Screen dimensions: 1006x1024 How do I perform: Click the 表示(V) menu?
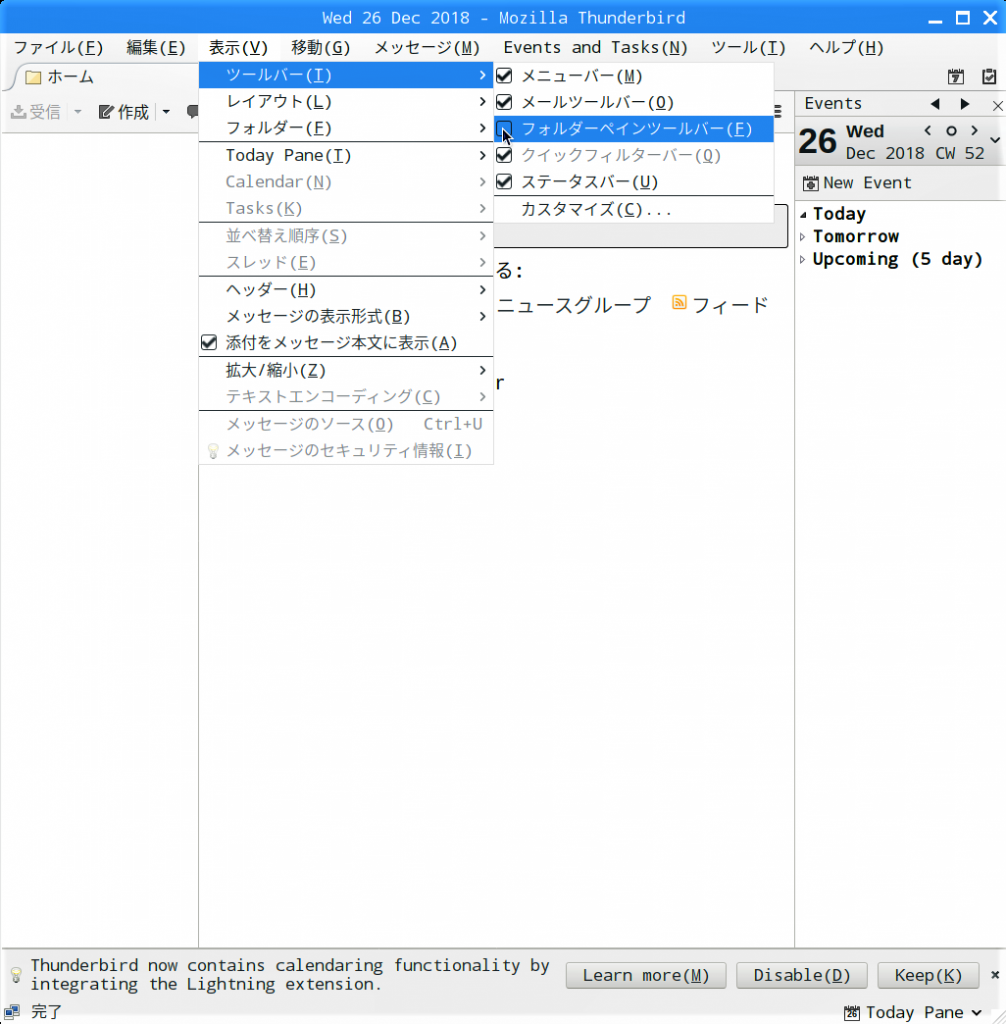[238, 48]
